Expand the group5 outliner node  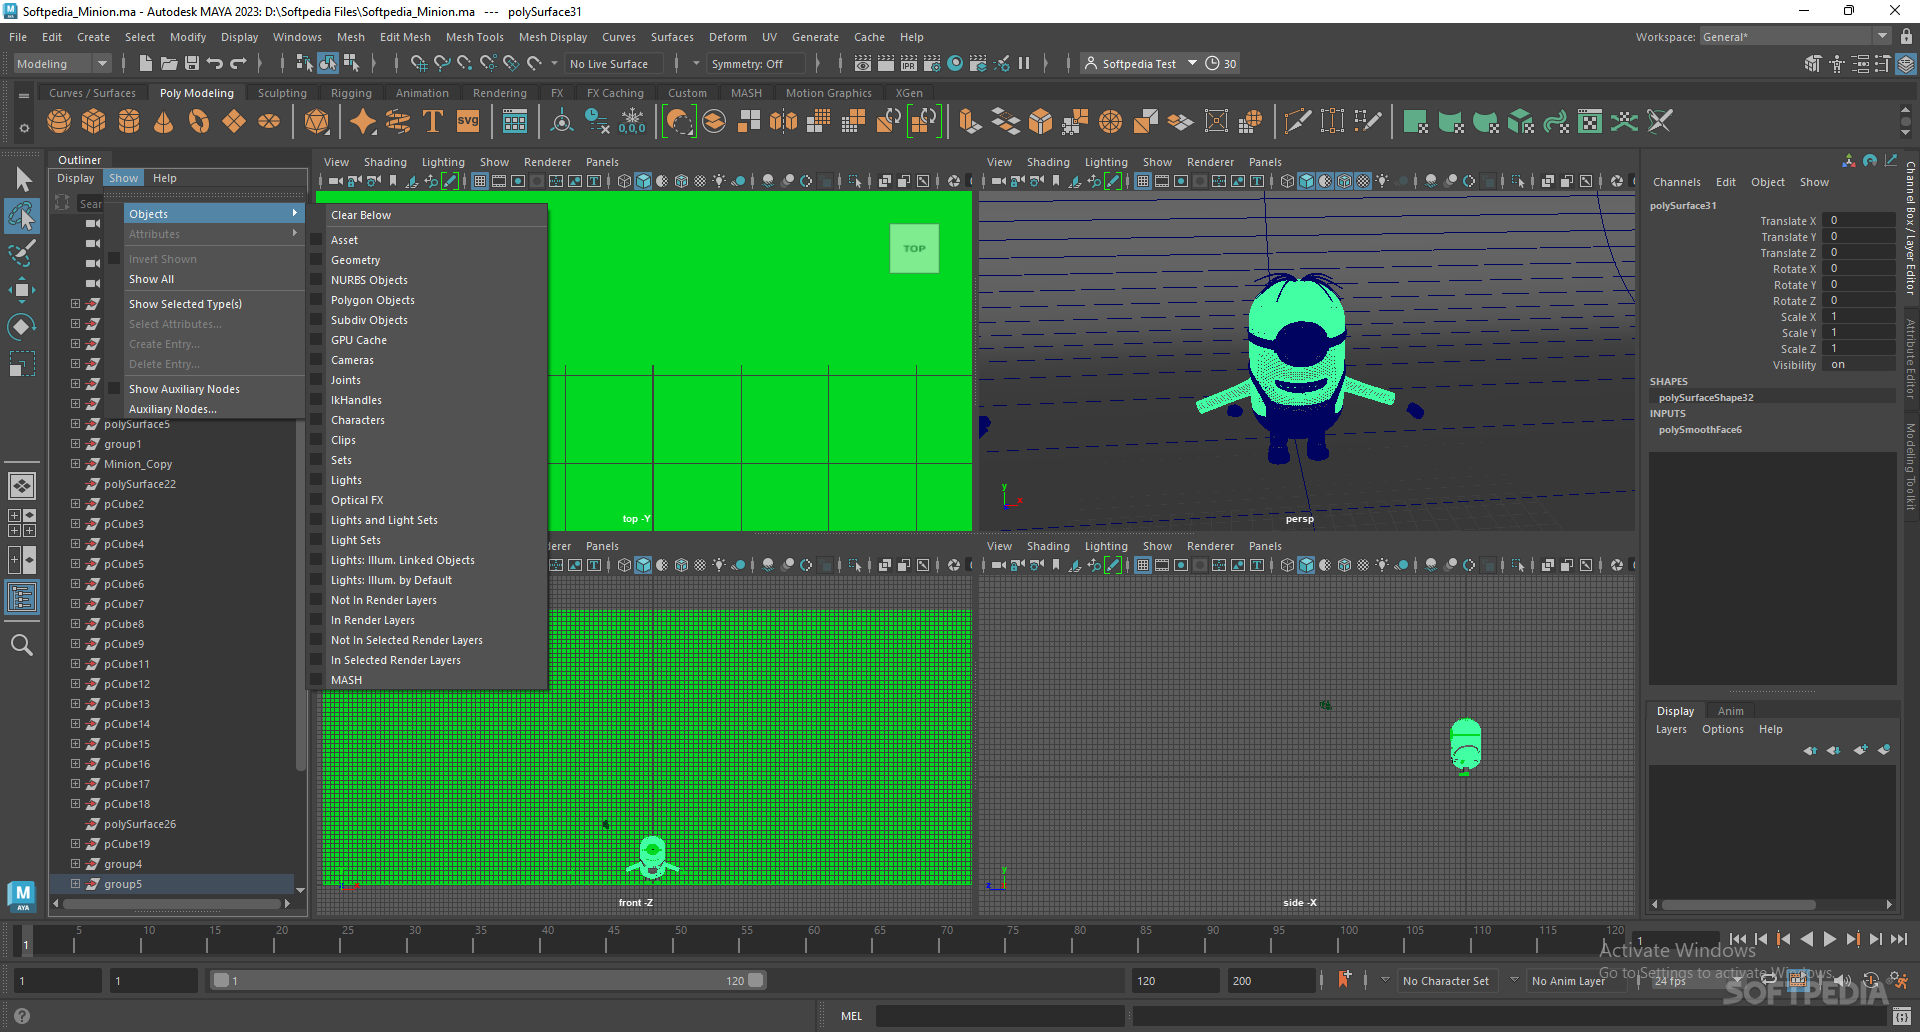(75, 884)
